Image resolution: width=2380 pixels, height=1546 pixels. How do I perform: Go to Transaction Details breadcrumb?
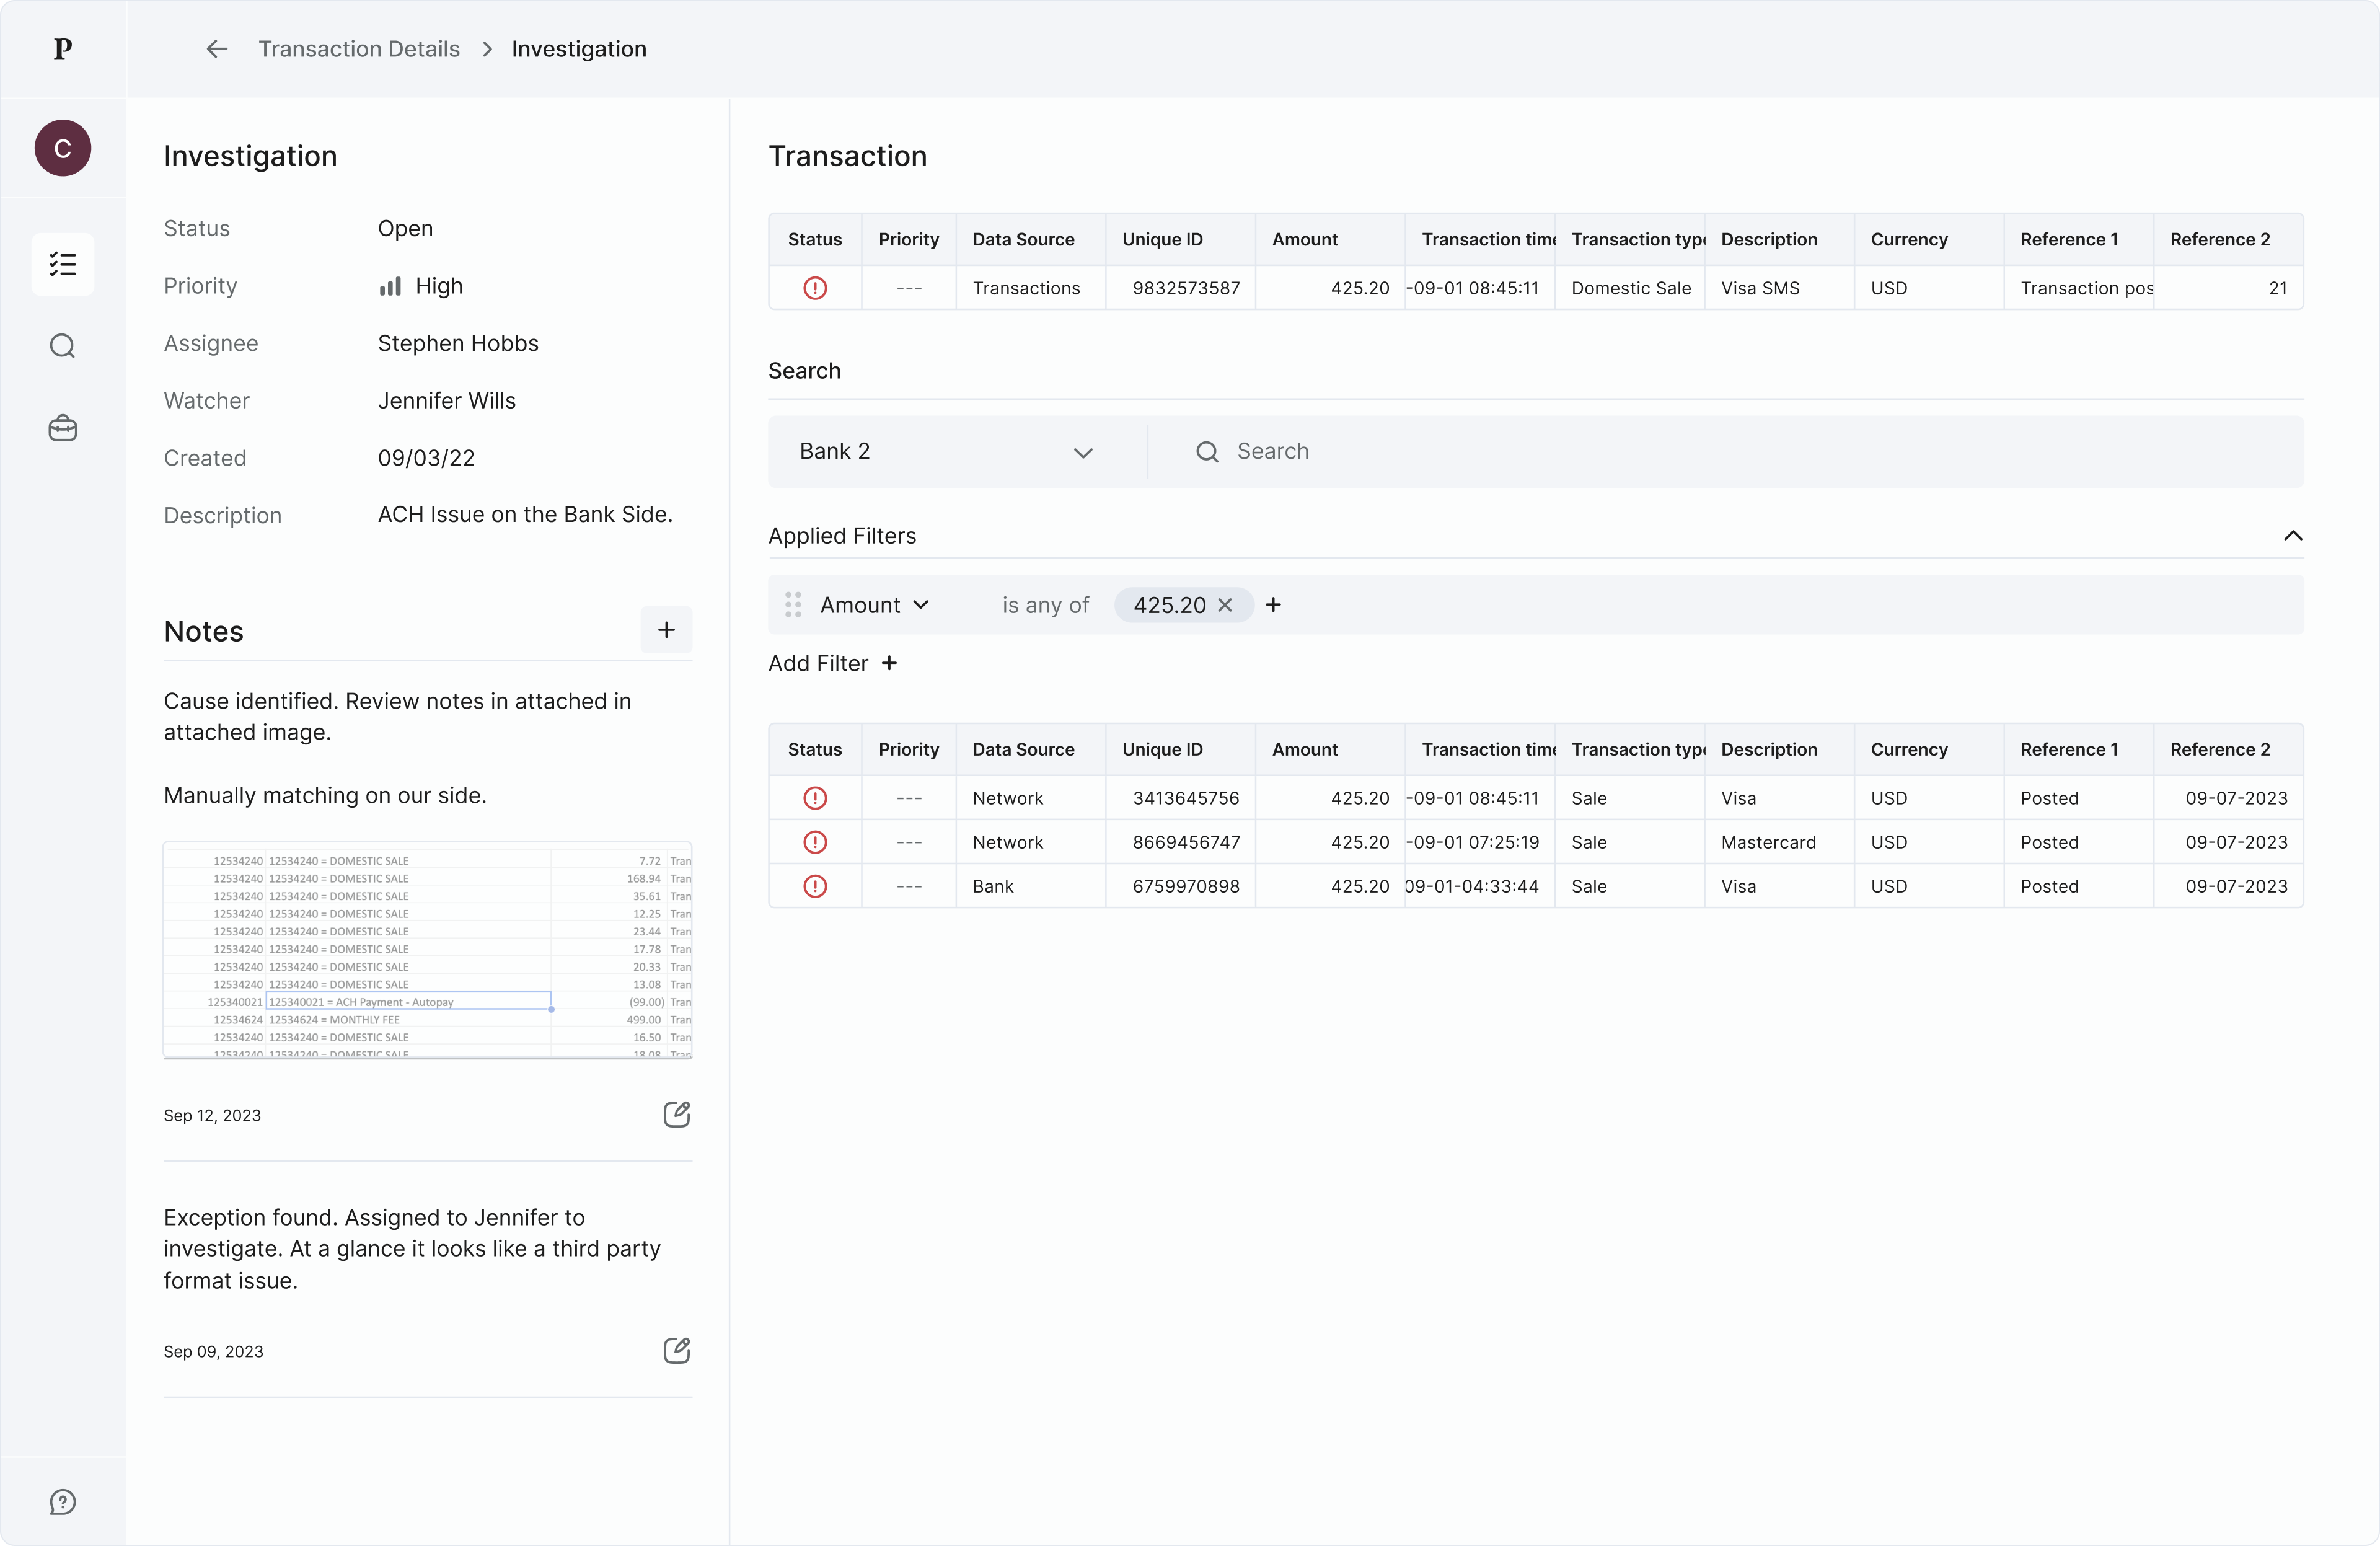359,49
